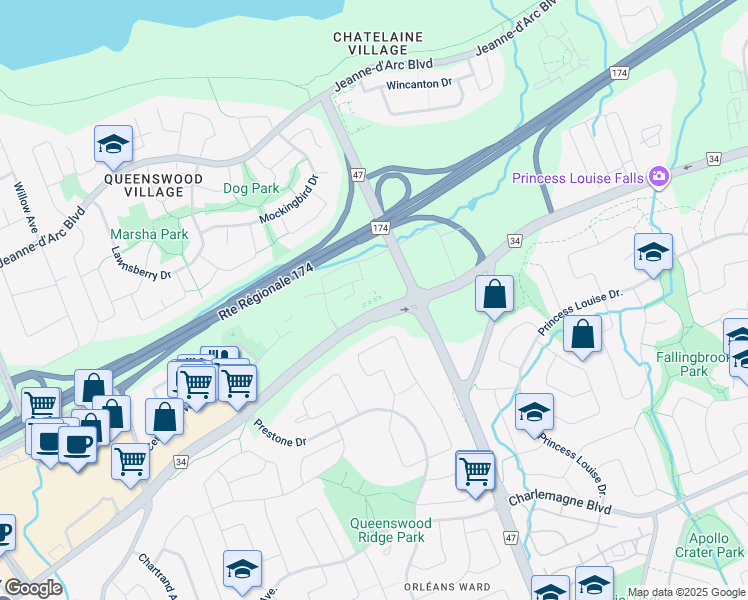Screen dimensions: 748x600
Task: Select the school marker left of Princess Louise Dr.
Action: click(534, 413)
